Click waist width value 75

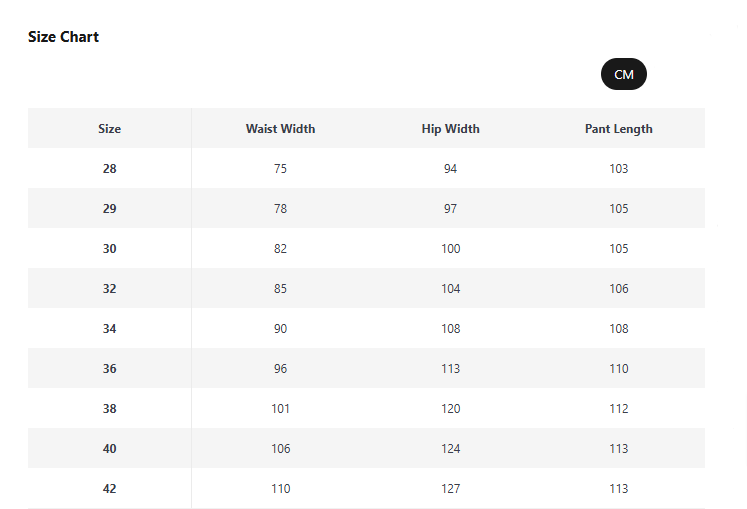280,169
